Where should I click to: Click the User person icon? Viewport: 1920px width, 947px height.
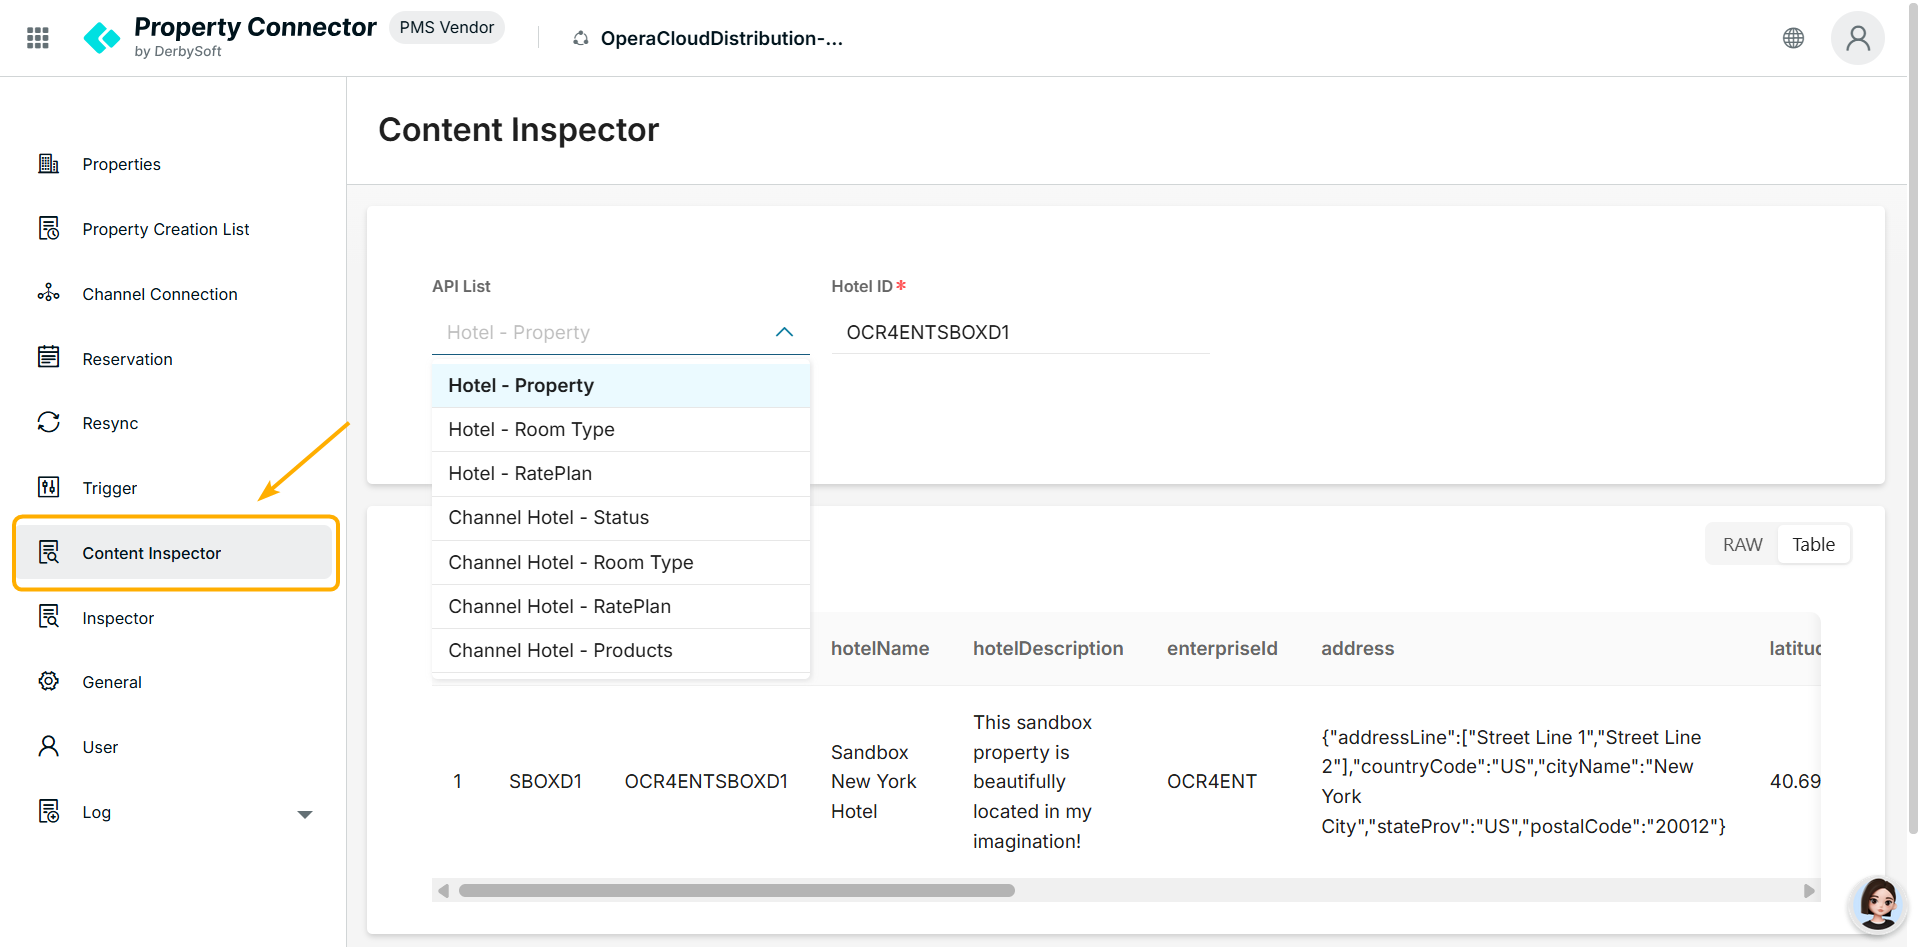[x=49, y=746]
